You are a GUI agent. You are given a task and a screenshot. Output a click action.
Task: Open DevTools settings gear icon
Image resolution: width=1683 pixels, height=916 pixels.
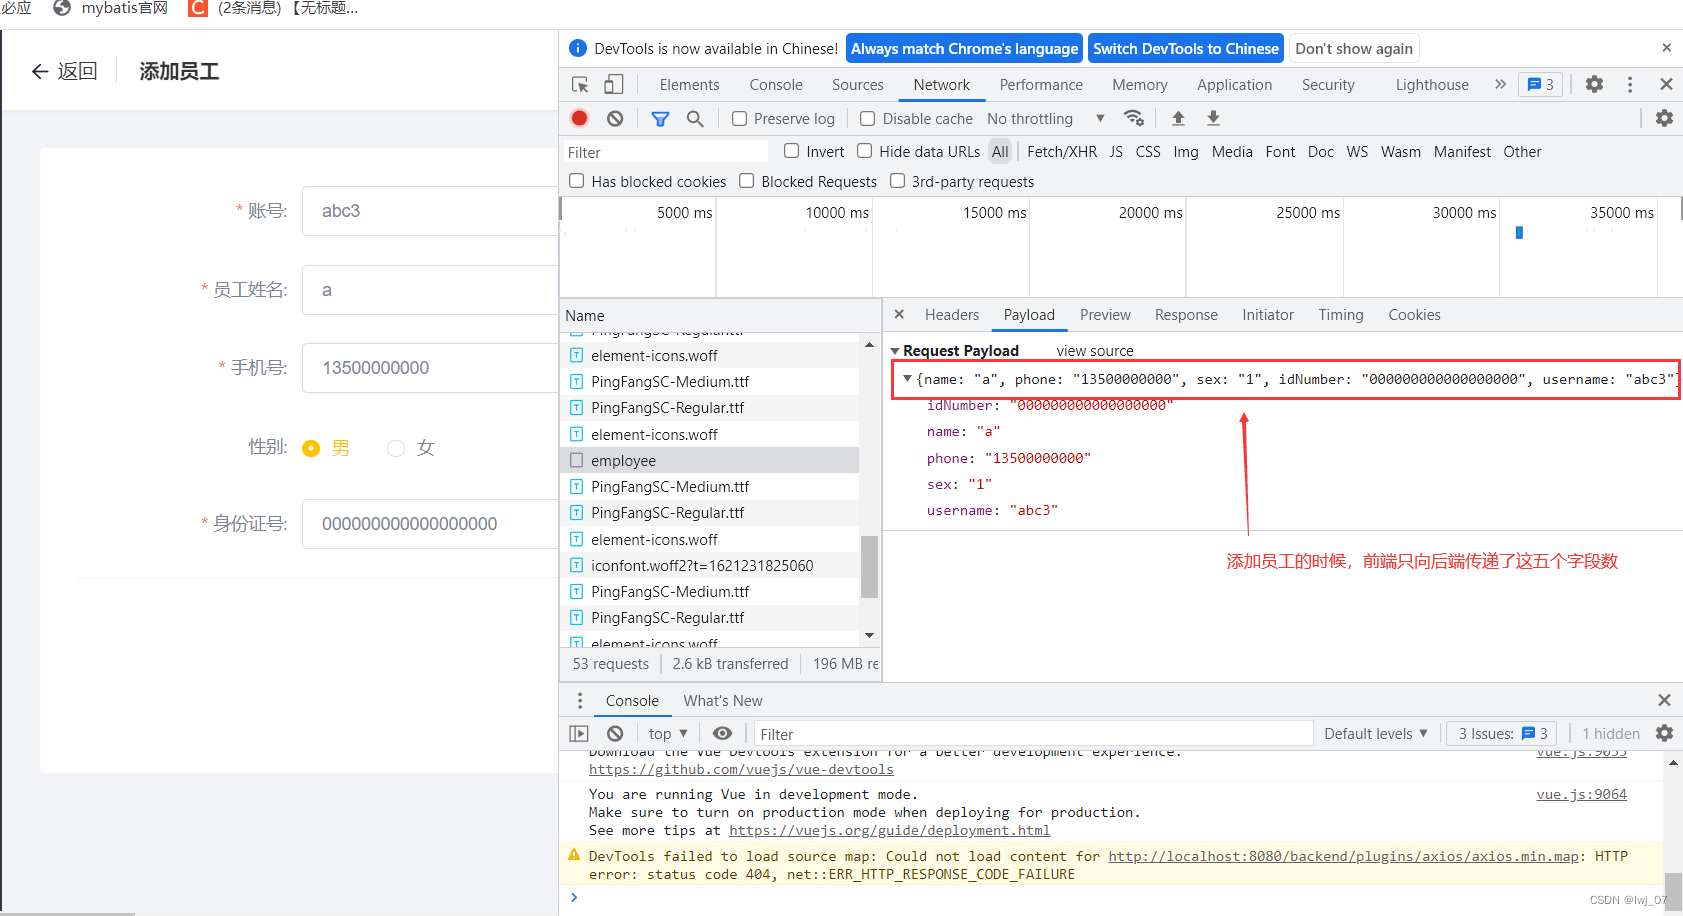[1594, 84]
